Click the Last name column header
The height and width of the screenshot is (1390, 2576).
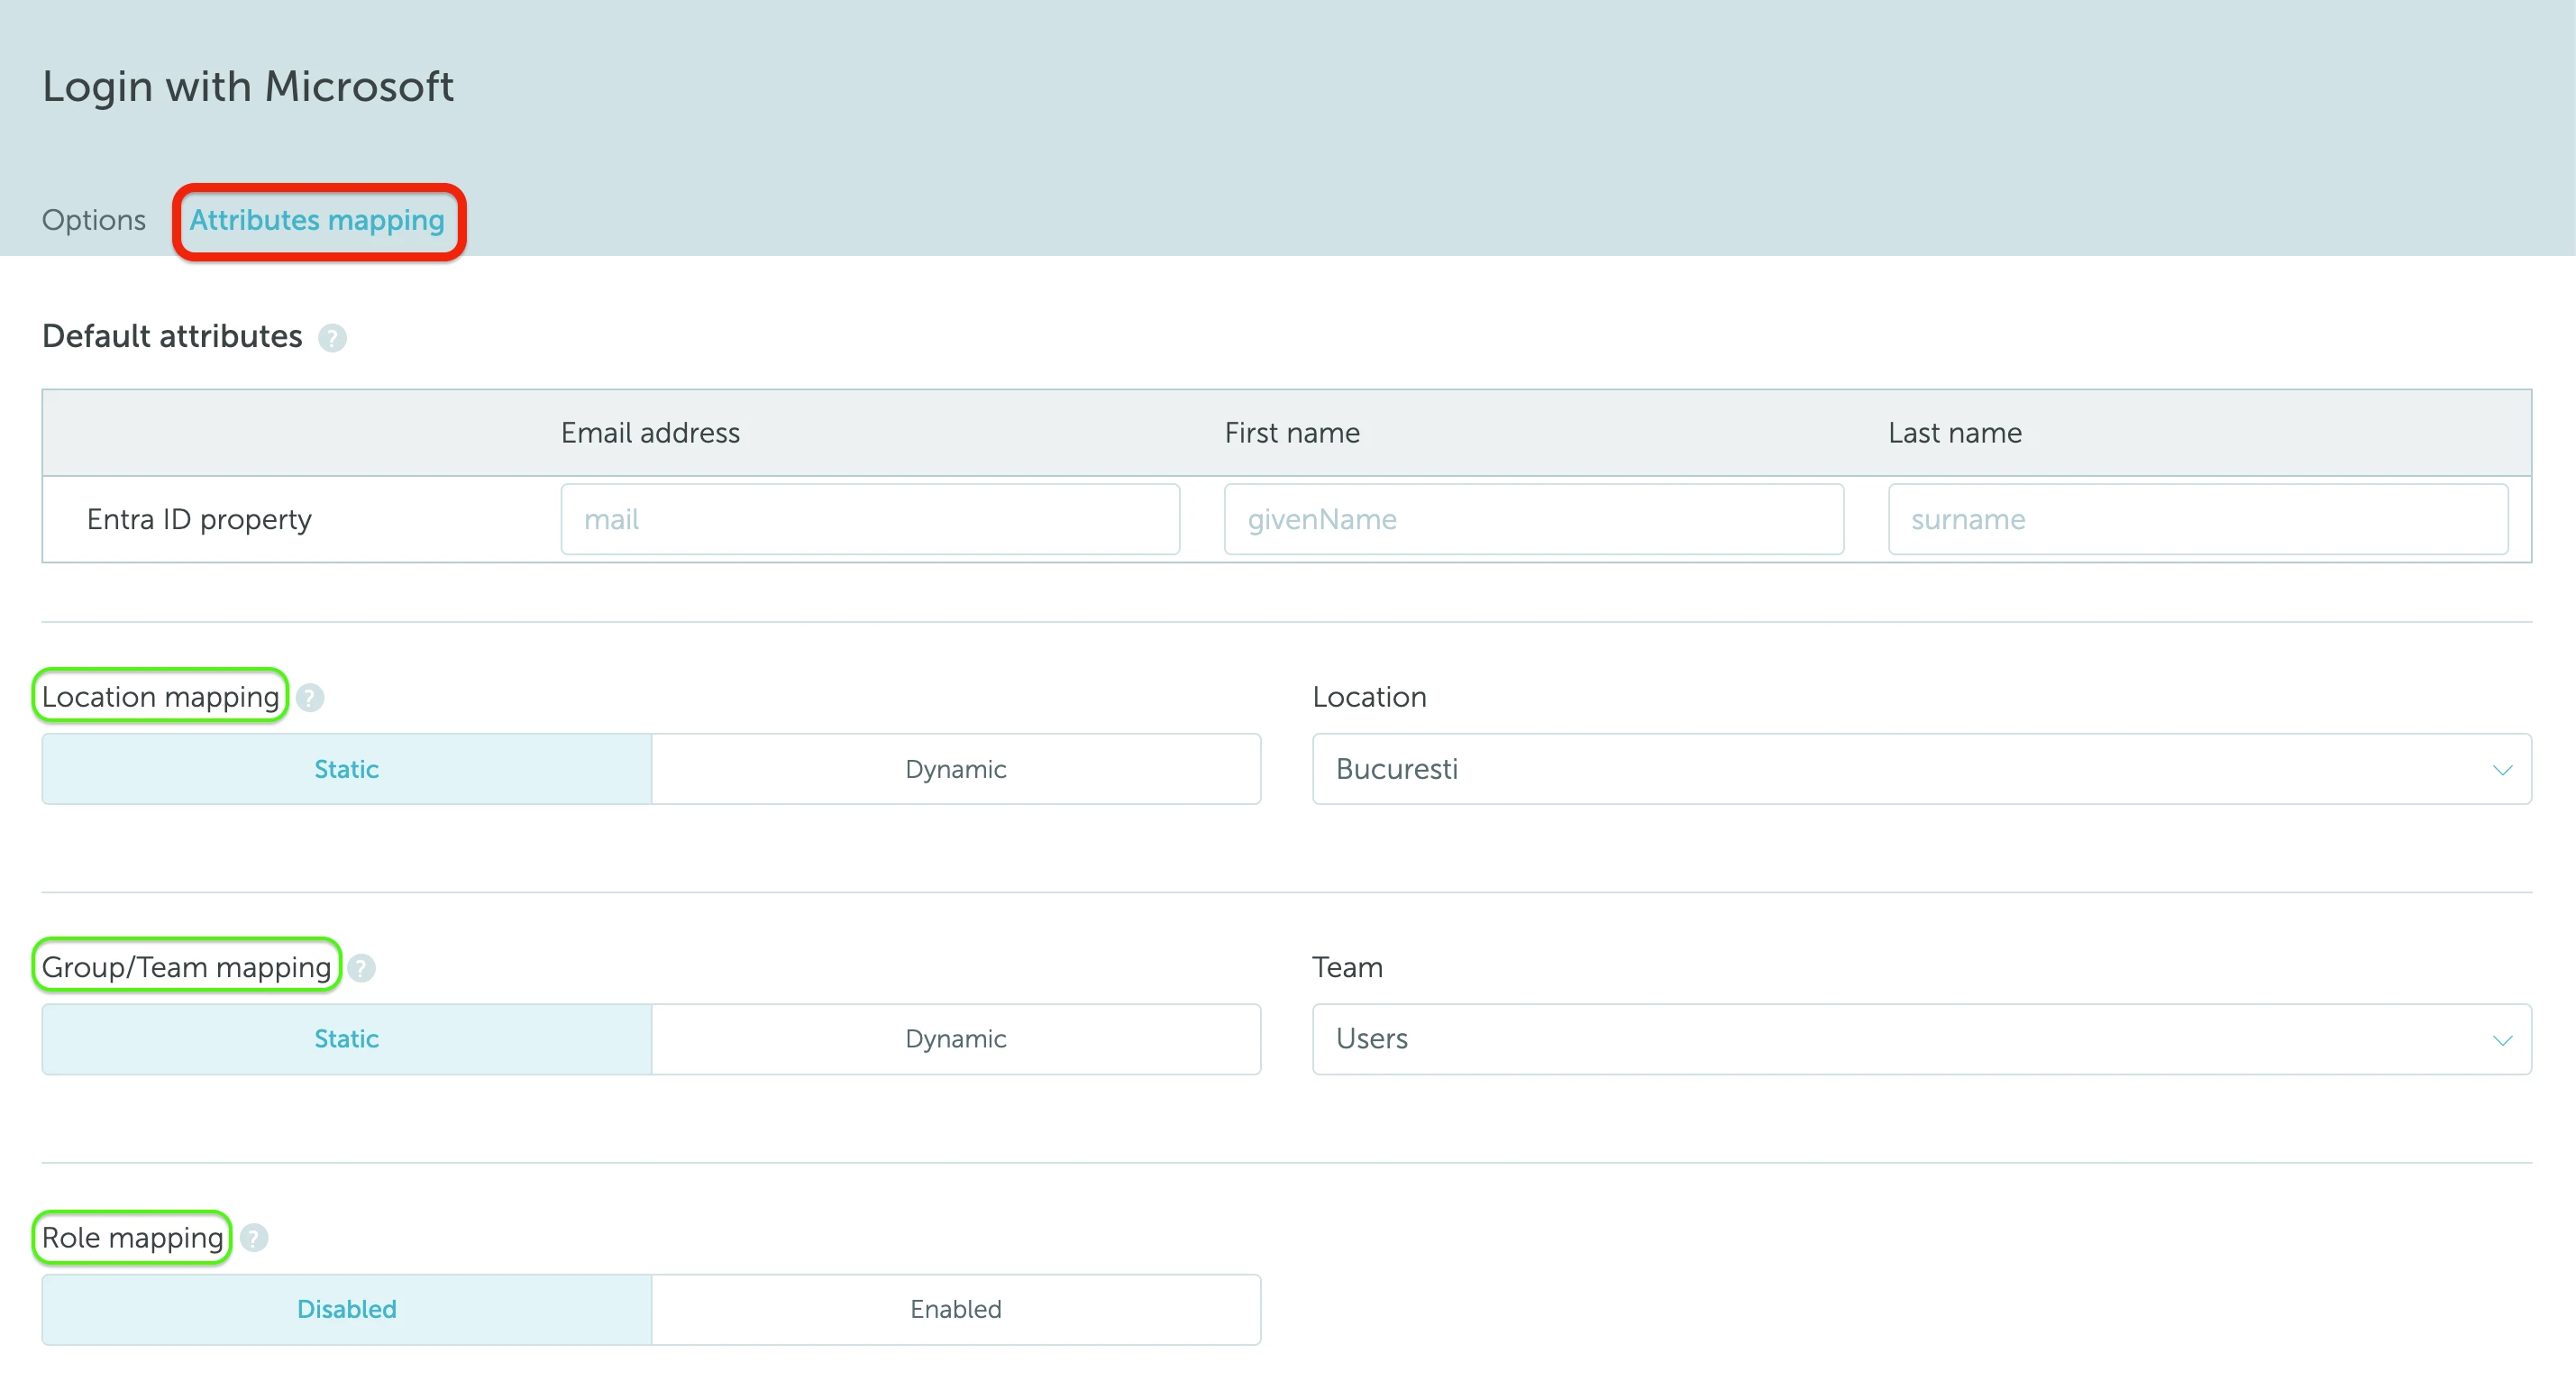point(1955,433)
